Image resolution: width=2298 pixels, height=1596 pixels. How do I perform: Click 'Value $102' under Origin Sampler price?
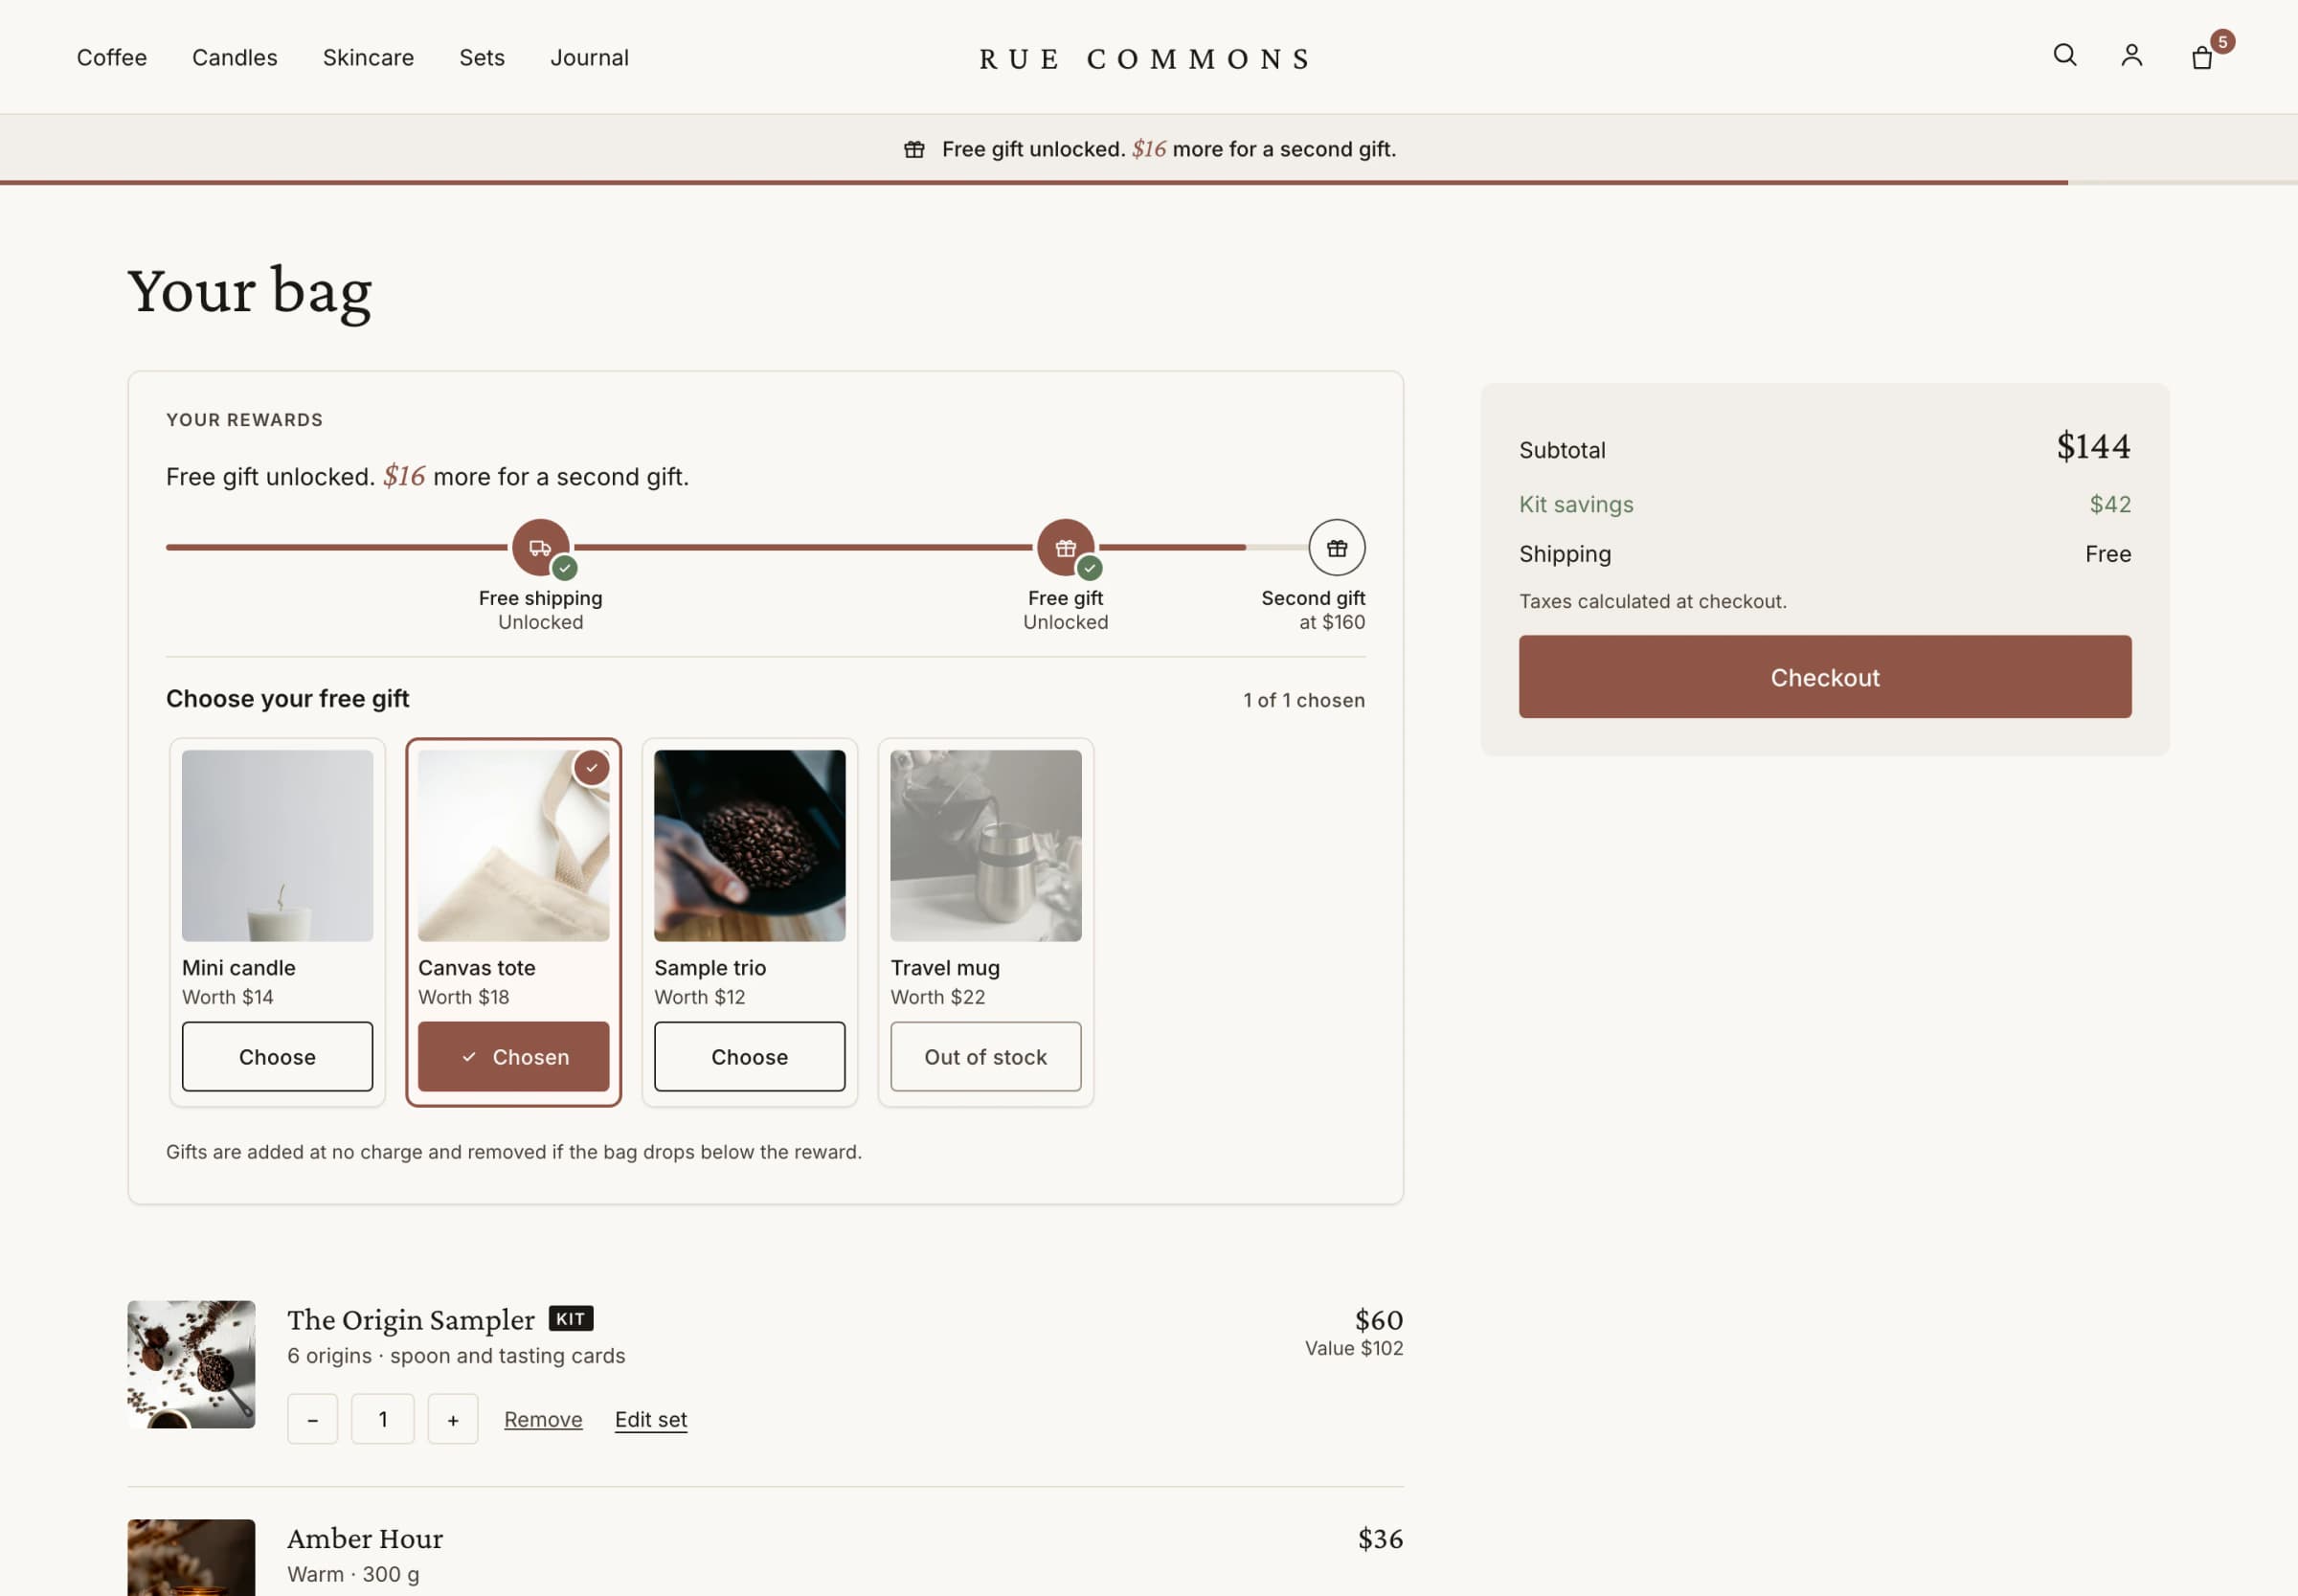1354,1348
